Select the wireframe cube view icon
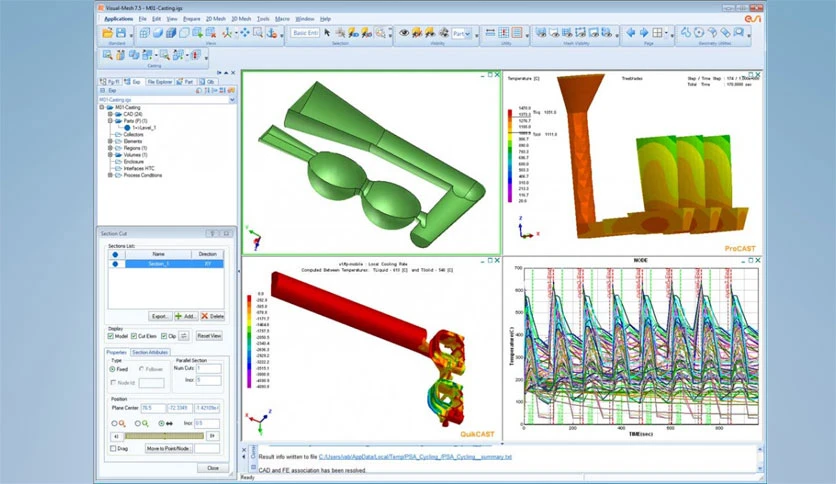Viewport: 836px width, 484px height. (x=144, y=33)
